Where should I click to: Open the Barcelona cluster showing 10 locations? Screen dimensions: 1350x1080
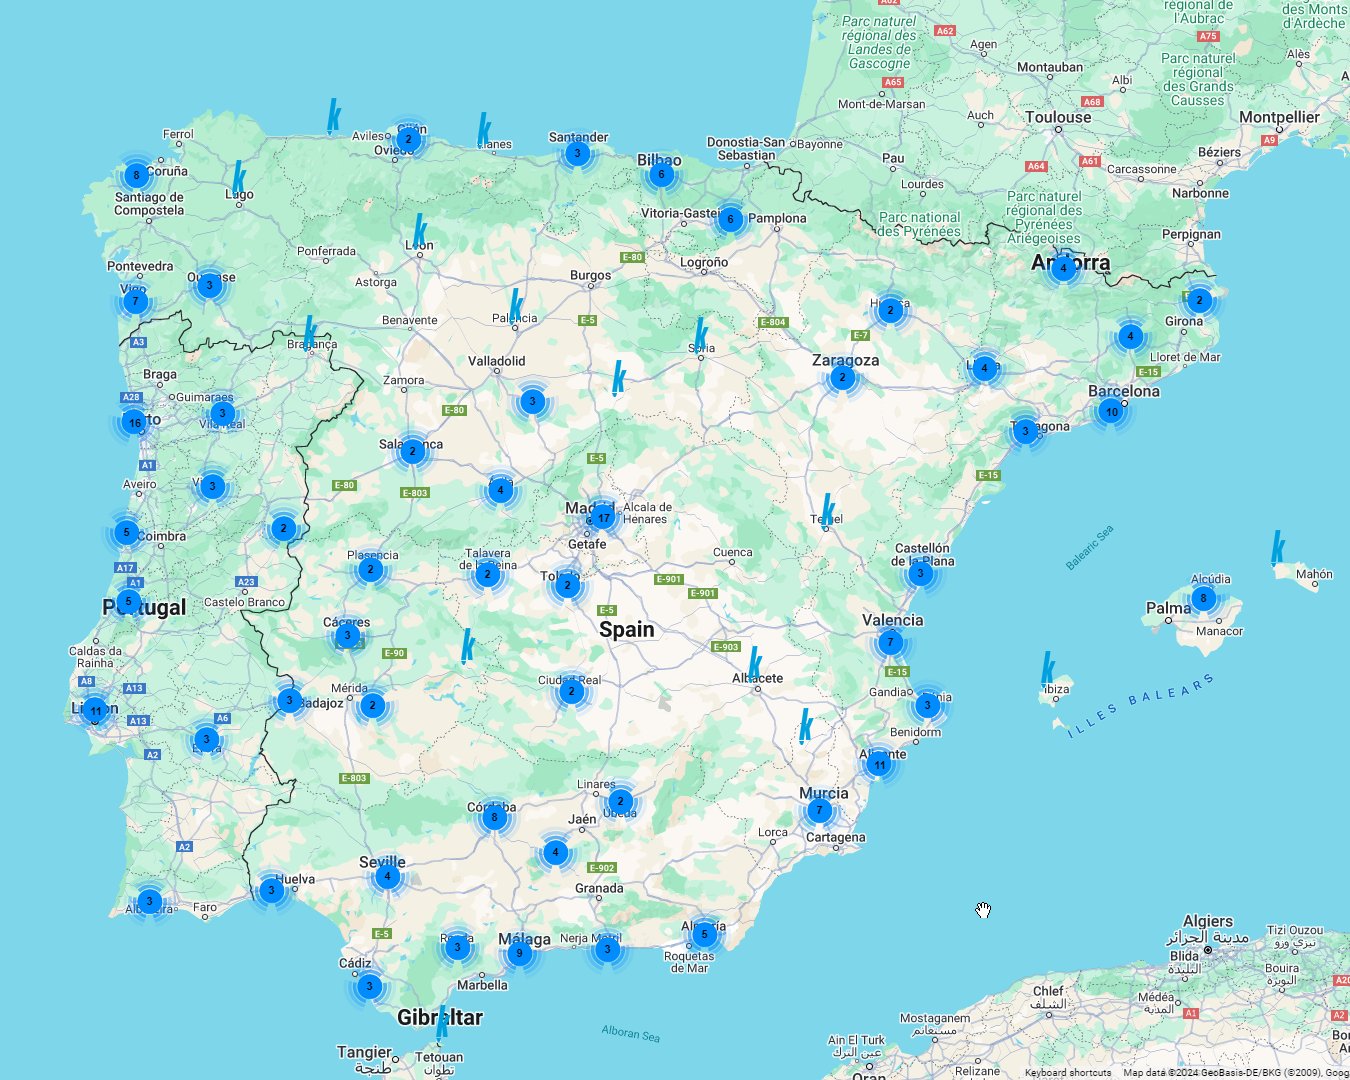1111,410
